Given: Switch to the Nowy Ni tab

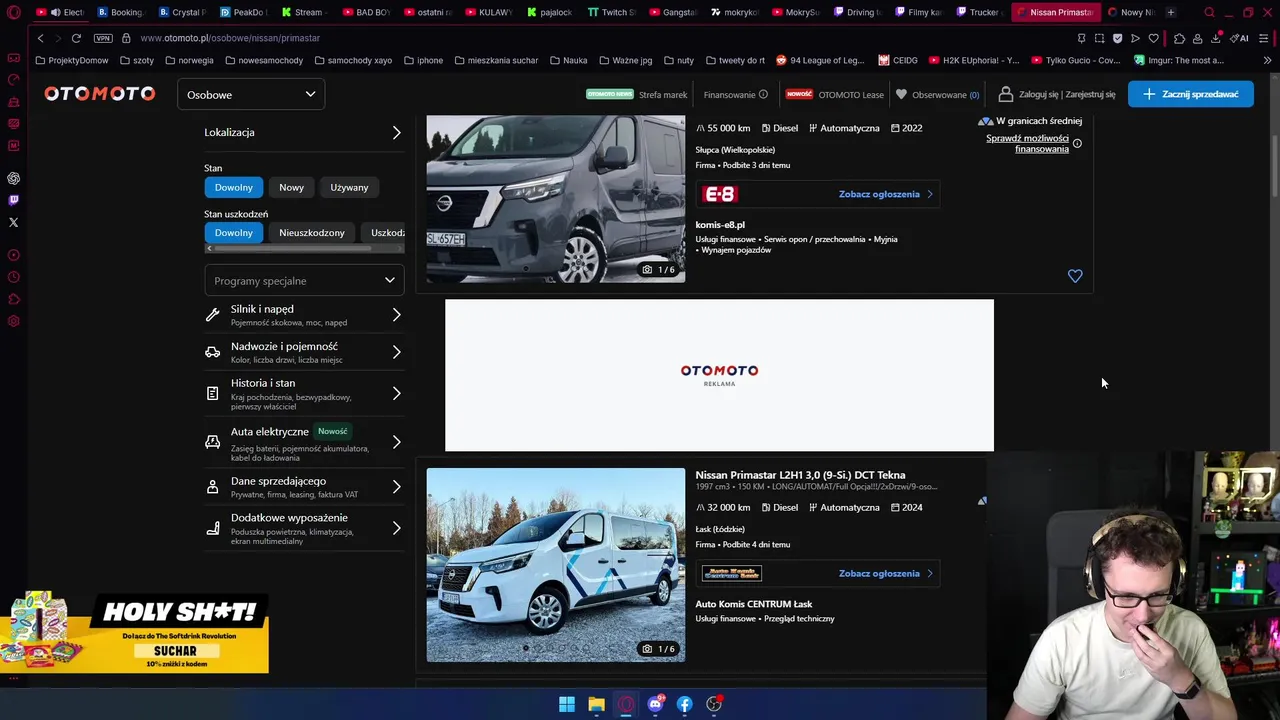Looking at the screenshot, I should pos(1129,12).
